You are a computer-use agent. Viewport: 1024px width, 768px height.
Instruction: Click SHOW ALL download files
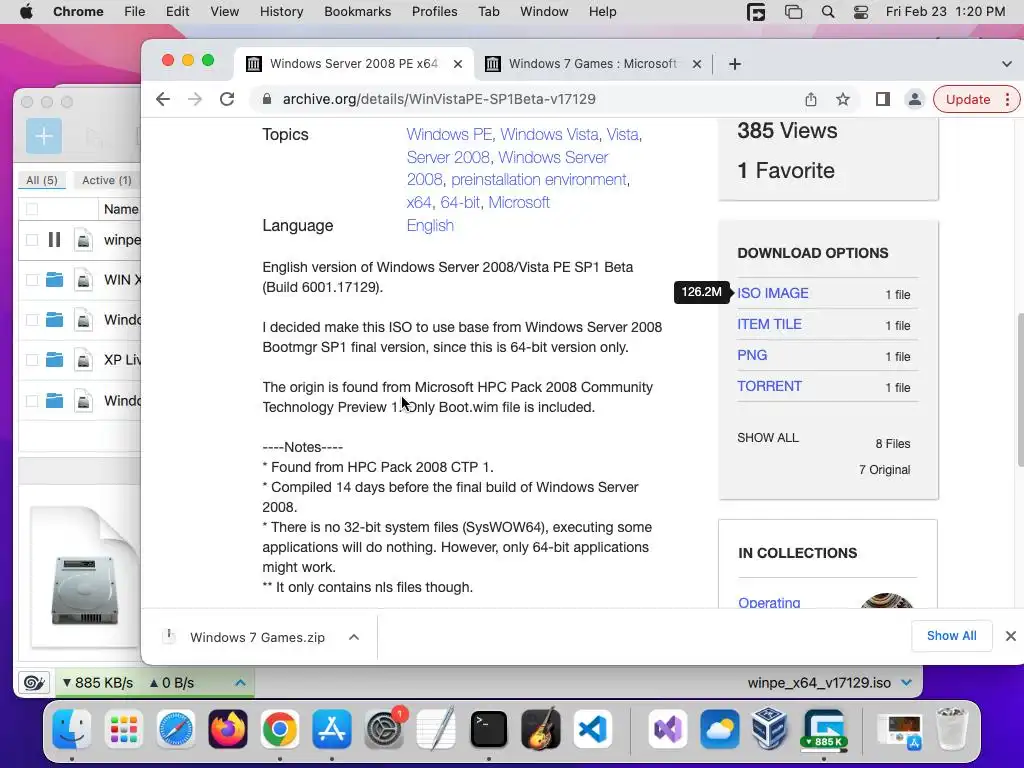tap(767, 438)
